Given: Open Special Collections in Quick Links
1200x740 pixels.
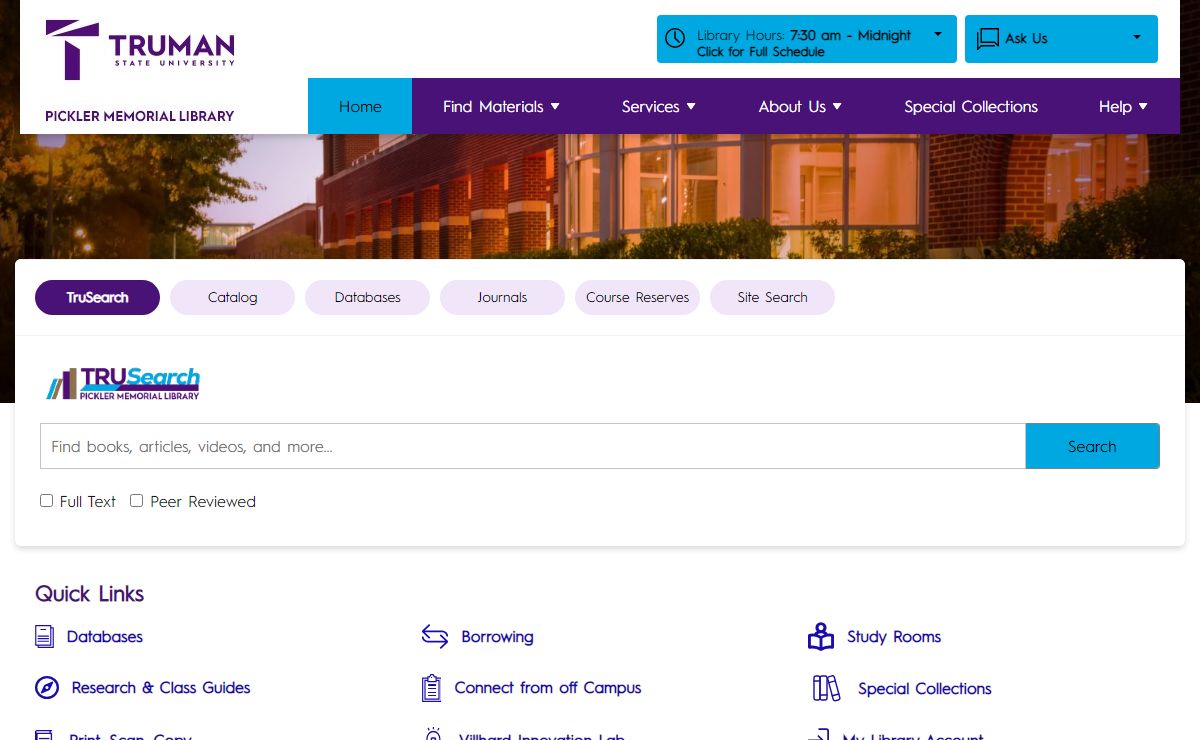Looking at the screenshot, I should pos(925,689).
